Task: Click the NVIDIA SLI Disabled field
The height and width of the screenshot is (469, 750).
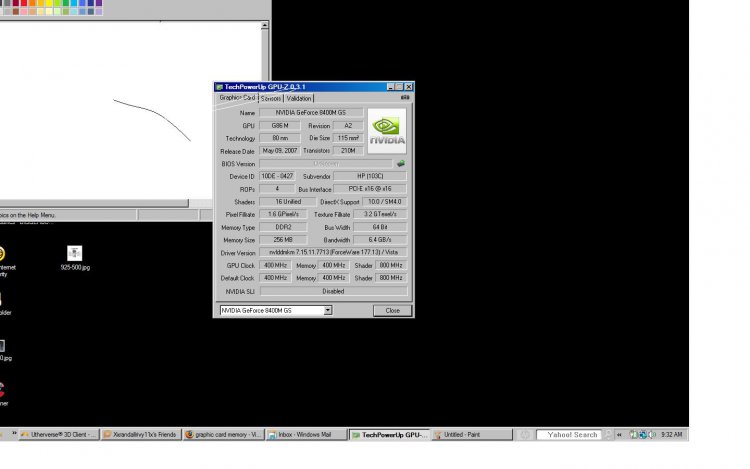Action: pos(333,291)
